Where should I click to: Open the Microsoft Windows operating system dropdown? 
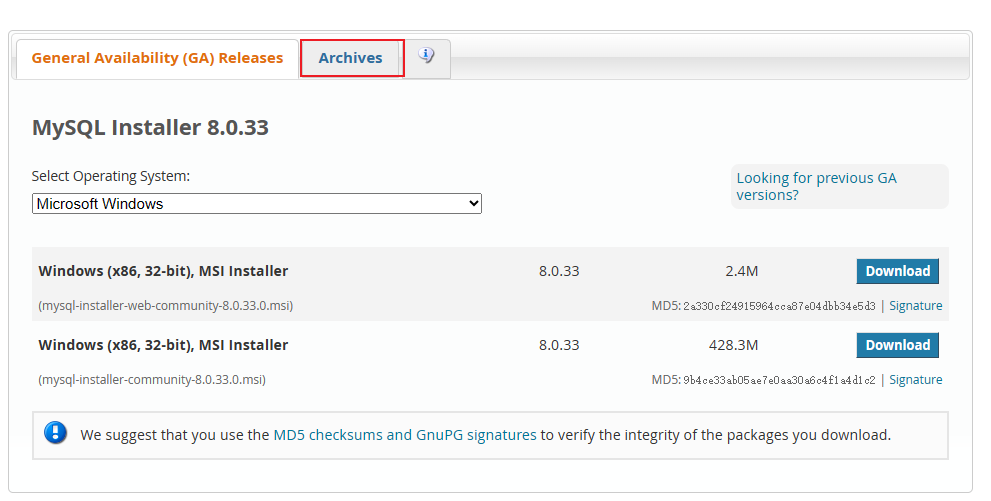[x=256, y=204]
